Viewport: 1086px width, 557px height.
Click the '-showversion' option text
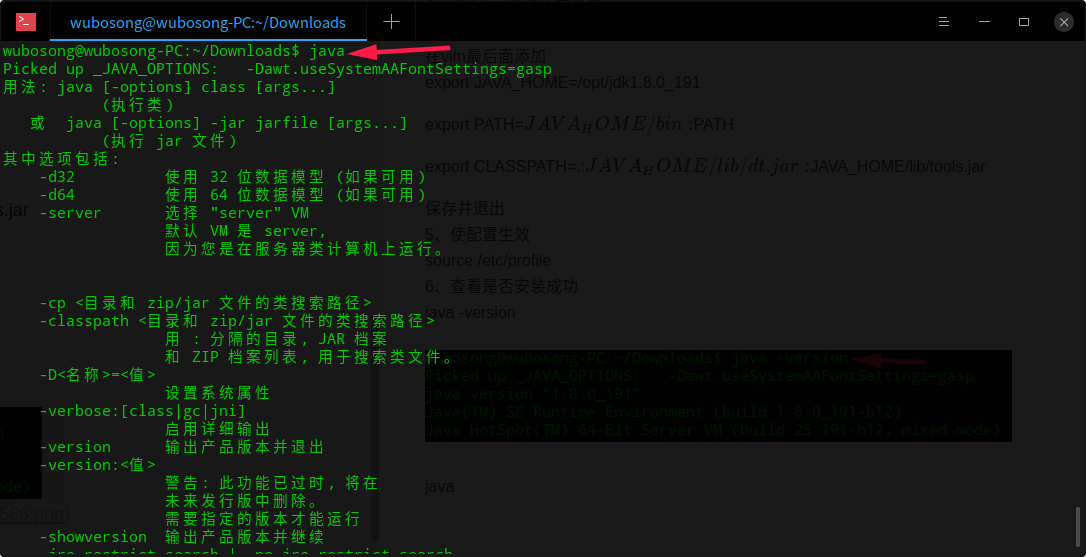click(x=93, y=538)
